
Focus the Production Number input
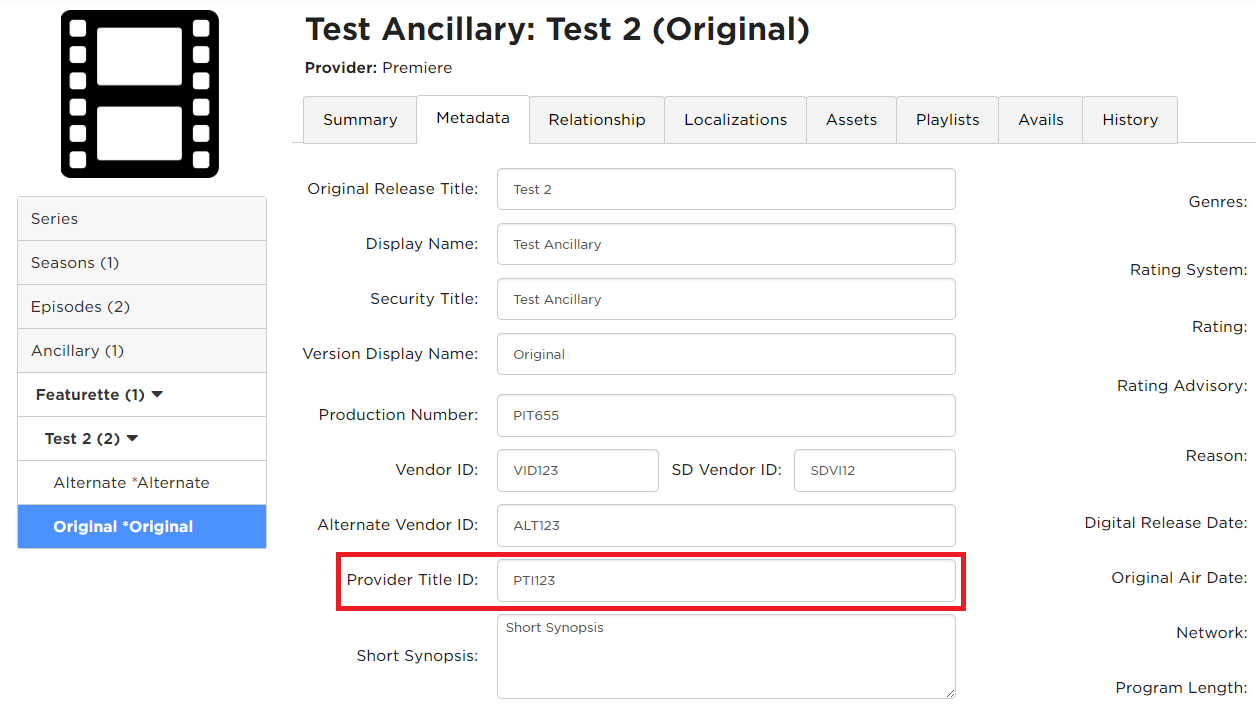pos(726,415)
